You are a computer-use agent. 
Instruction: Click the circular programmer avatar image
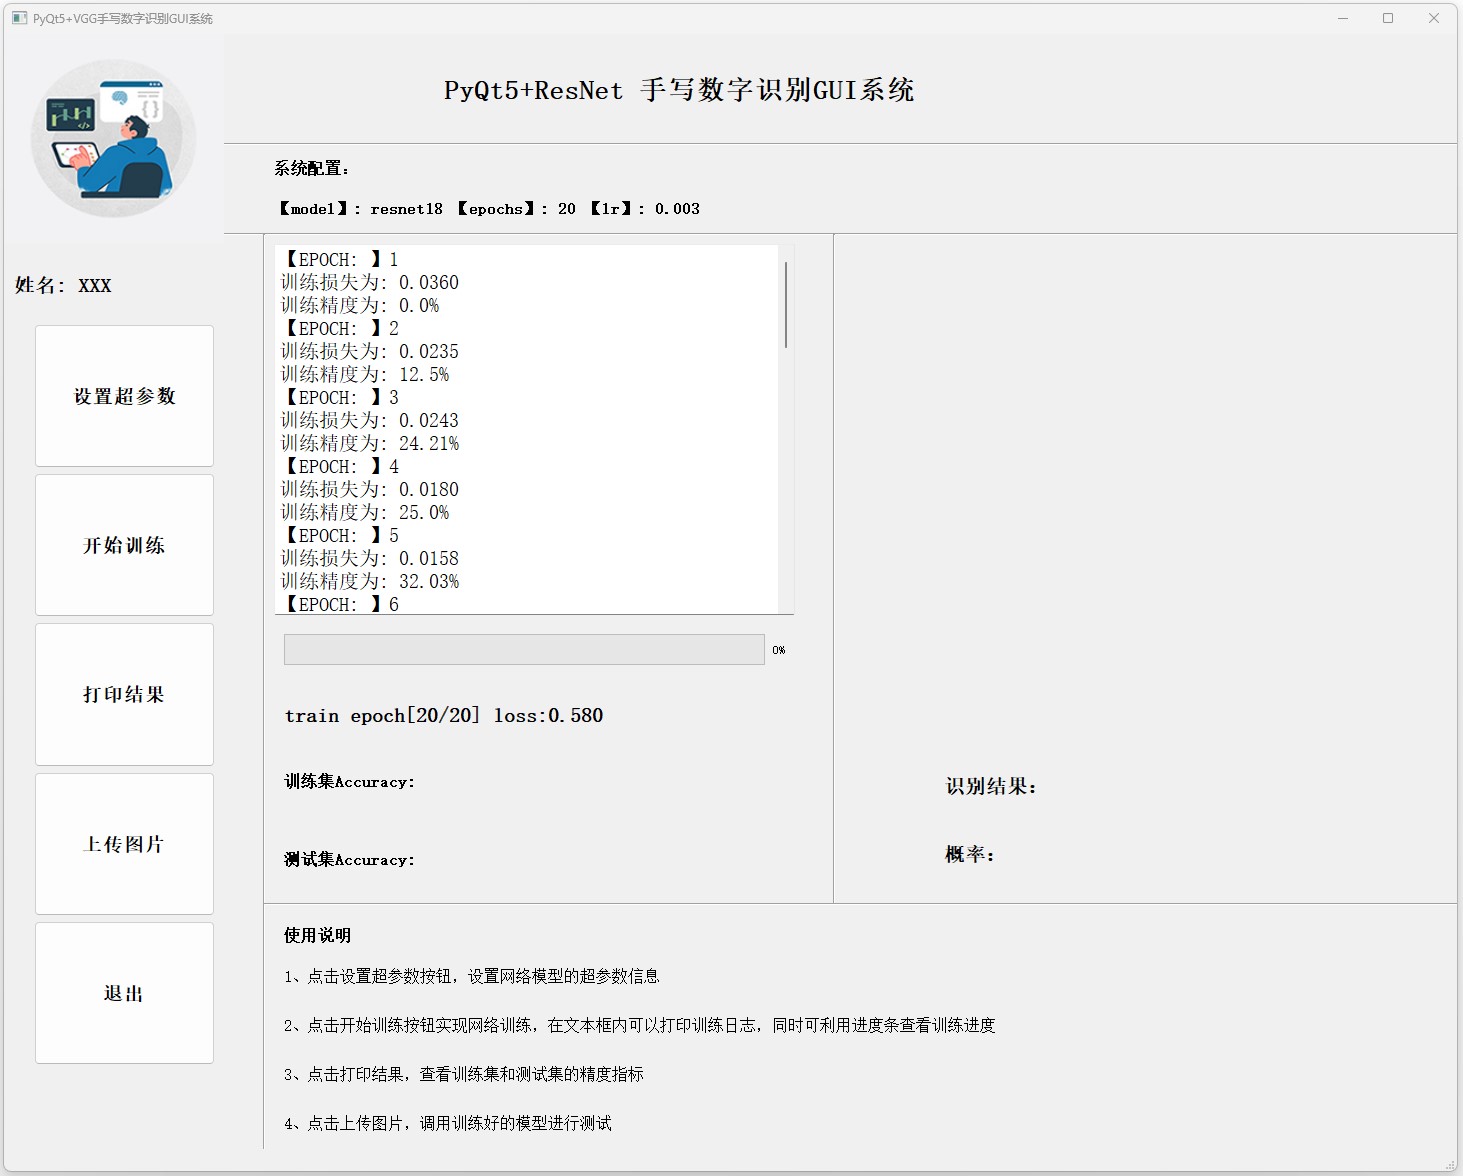coord(113,138)
